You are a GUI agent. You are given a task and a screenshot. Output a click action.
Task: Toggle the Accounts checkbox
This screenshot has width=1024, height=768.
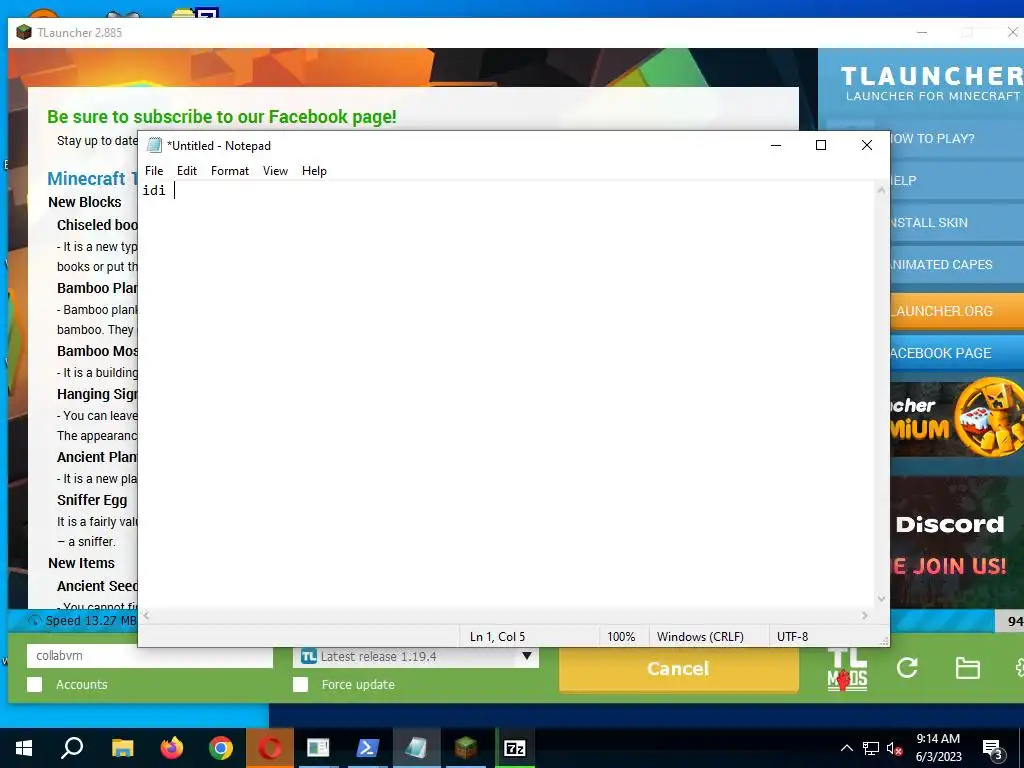click(x=35, y=684)
